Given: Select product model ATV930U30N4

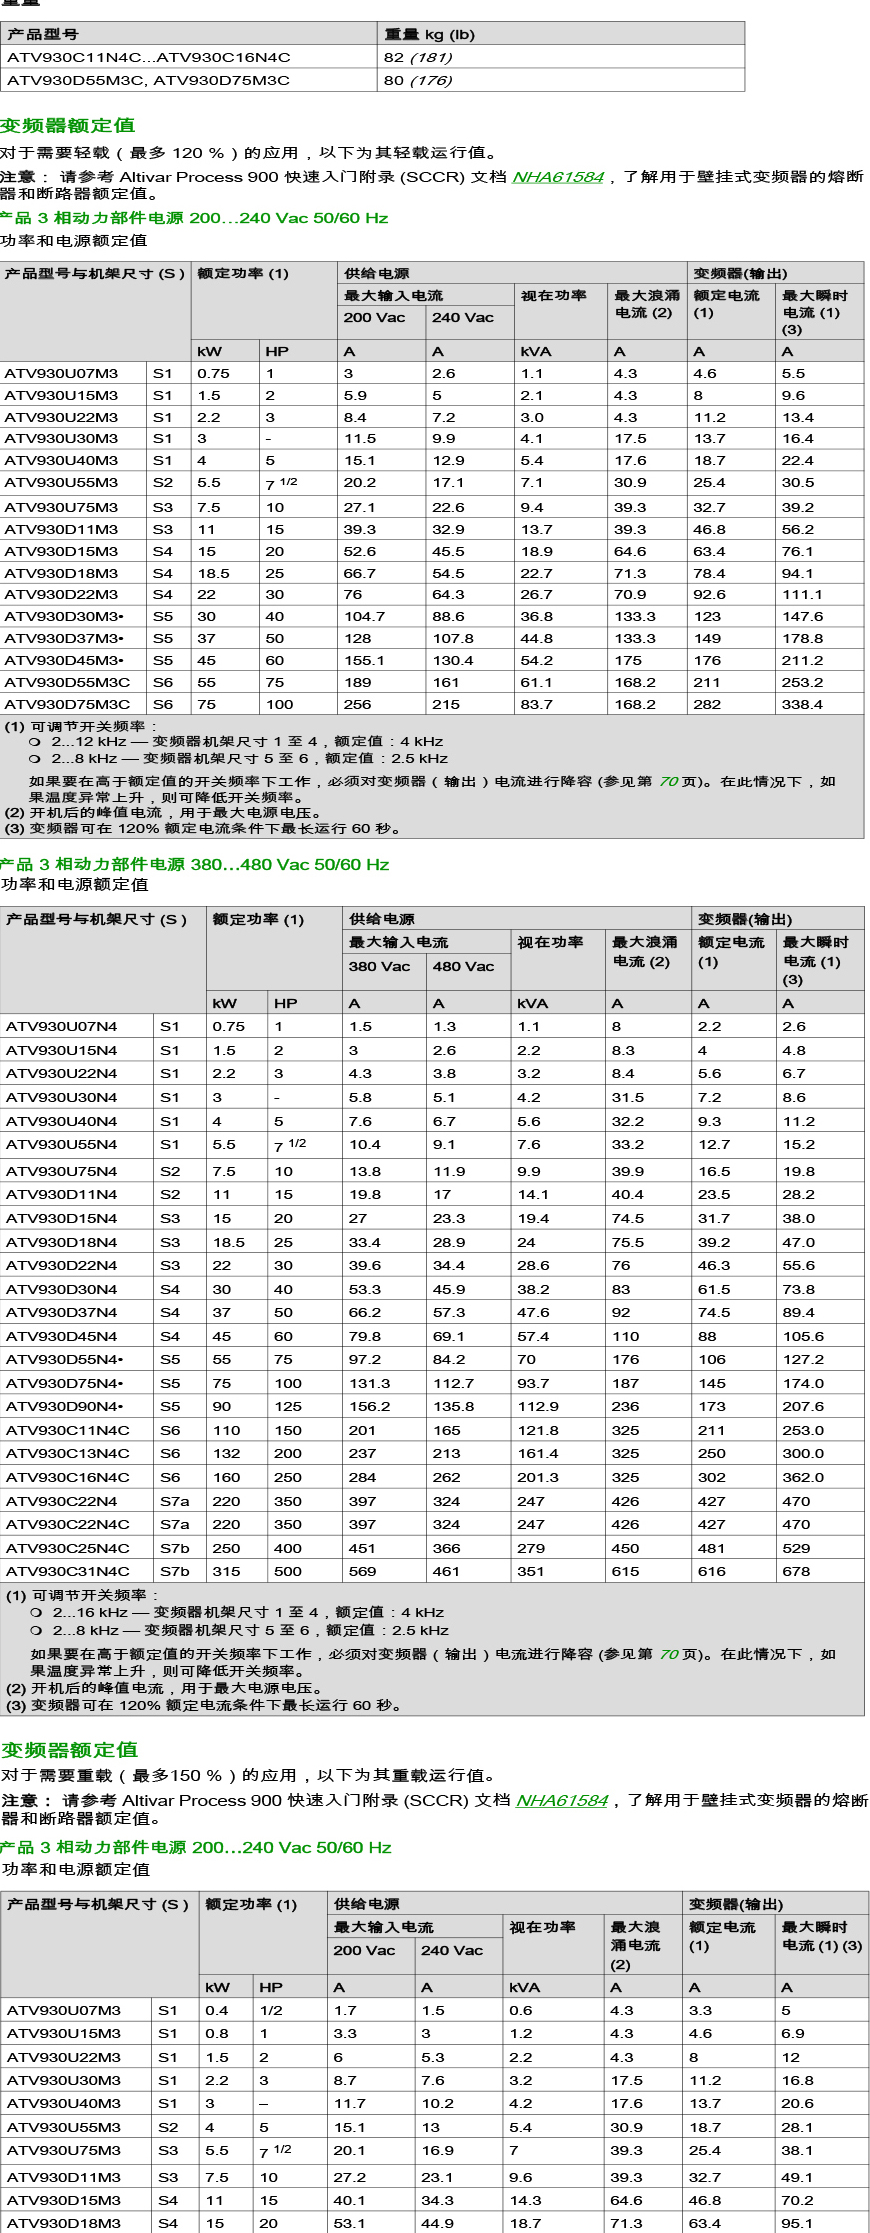Looking at the screenshot, I should (x=62, y=1097).
